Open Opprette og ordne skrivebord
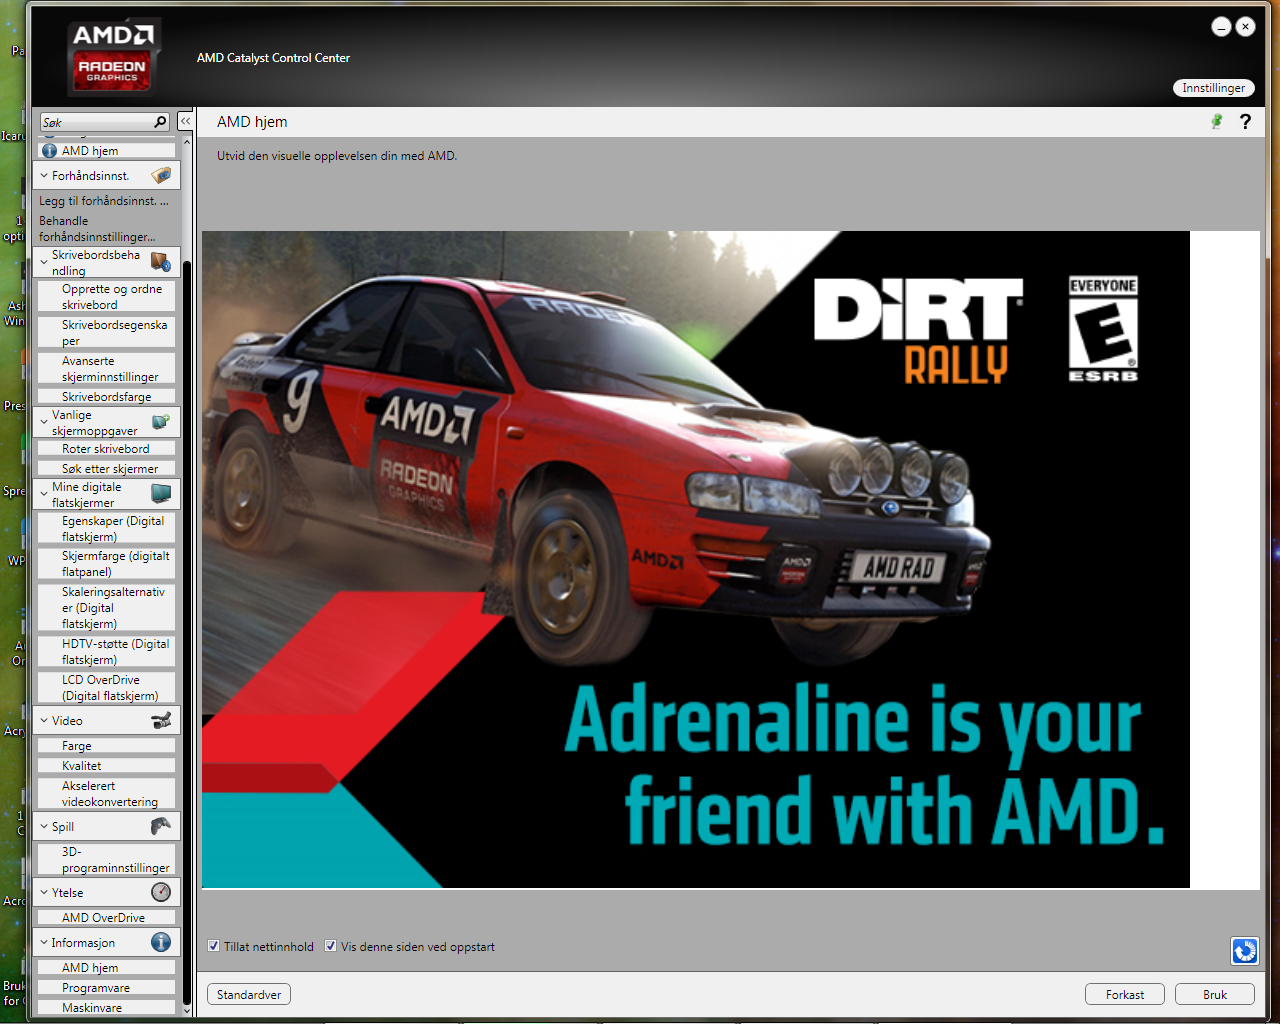Screen dimensions: 1280x1024 click(x=106, y=296)
